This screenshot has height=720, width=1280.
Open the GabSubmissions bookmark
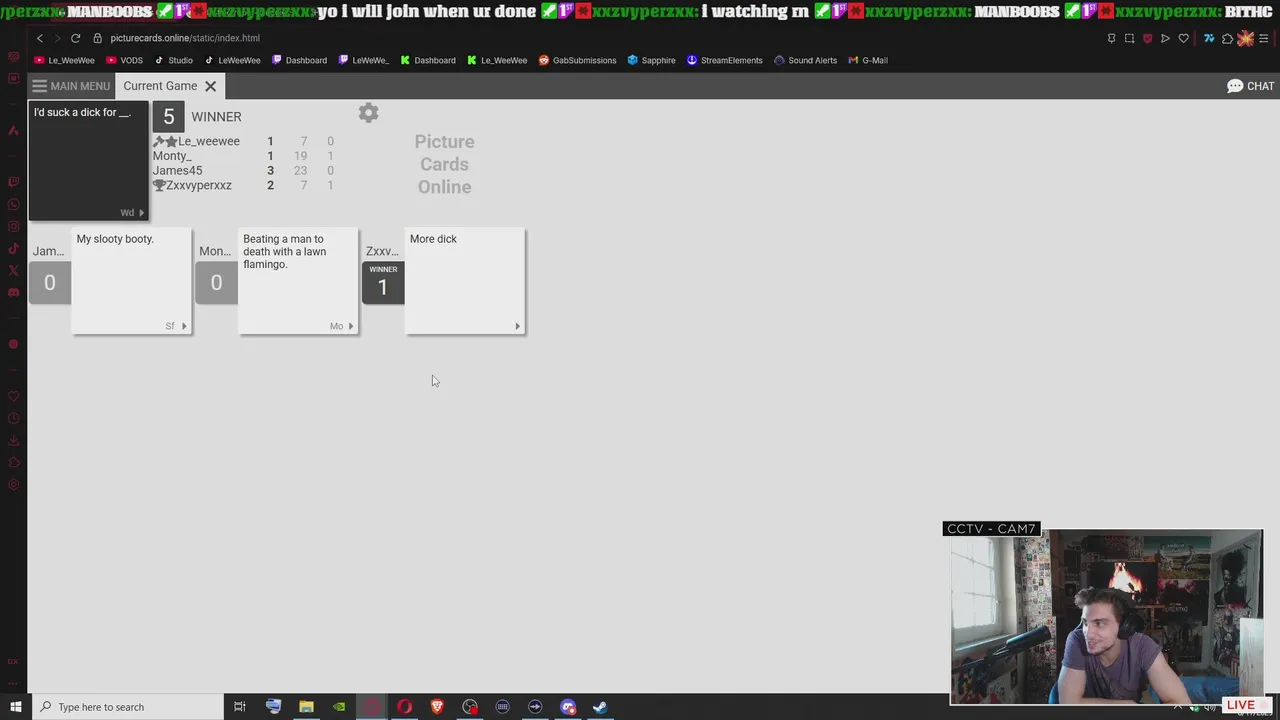577,60
